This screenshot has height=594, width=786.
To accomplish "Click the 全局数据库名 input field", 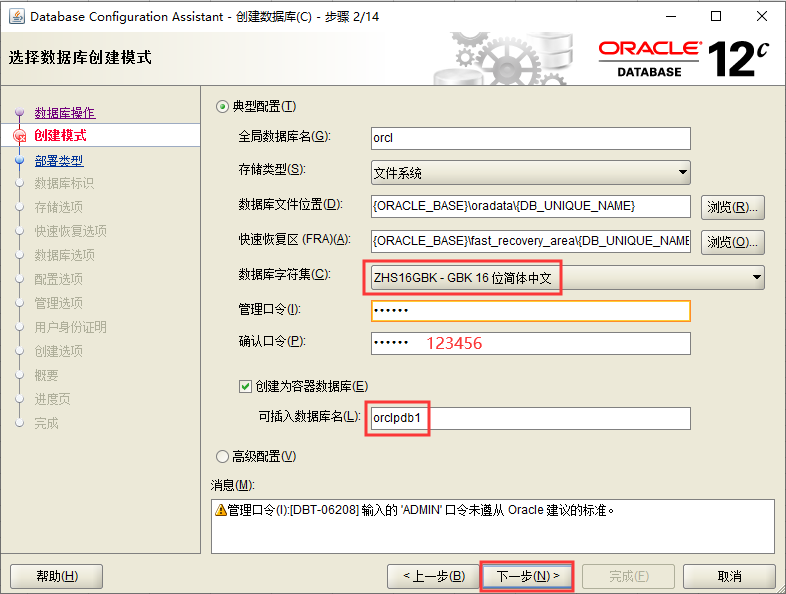I will pos(530,138).
